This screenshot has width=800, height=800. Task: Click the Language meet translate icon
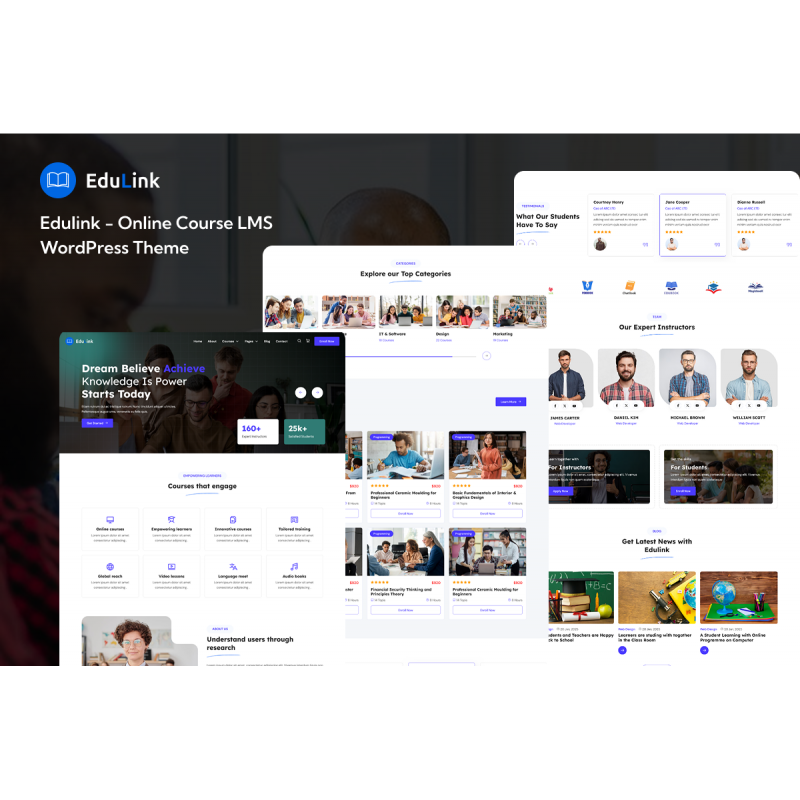click(x=233, y=566)
